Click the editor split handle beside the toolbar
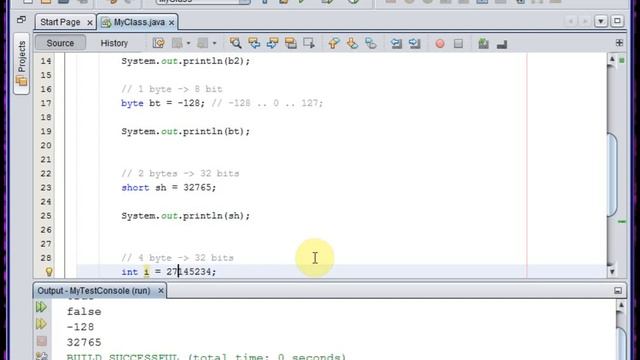The width and height of the screenshot is (640, 360). 619,42
